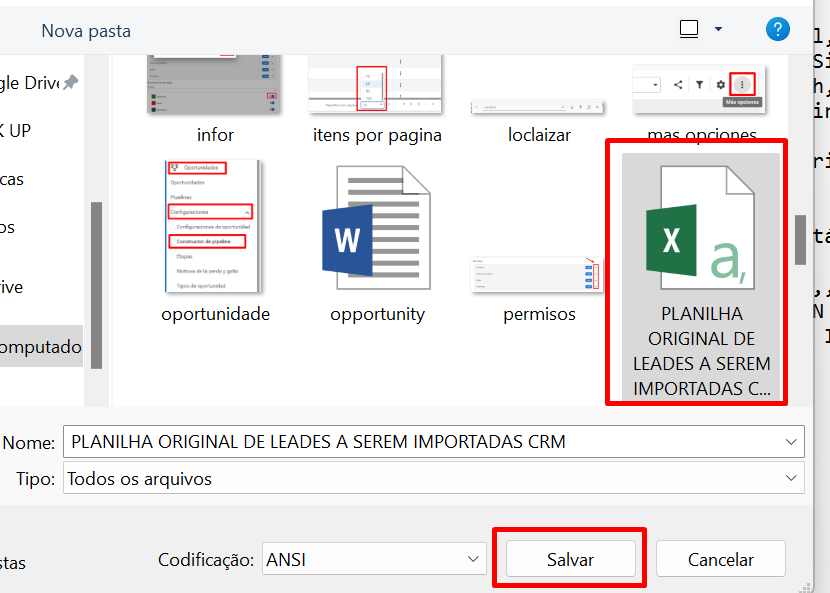Click the 'loclaizar' file name label
Screen dimensions: 830x593
coord(539,135)
